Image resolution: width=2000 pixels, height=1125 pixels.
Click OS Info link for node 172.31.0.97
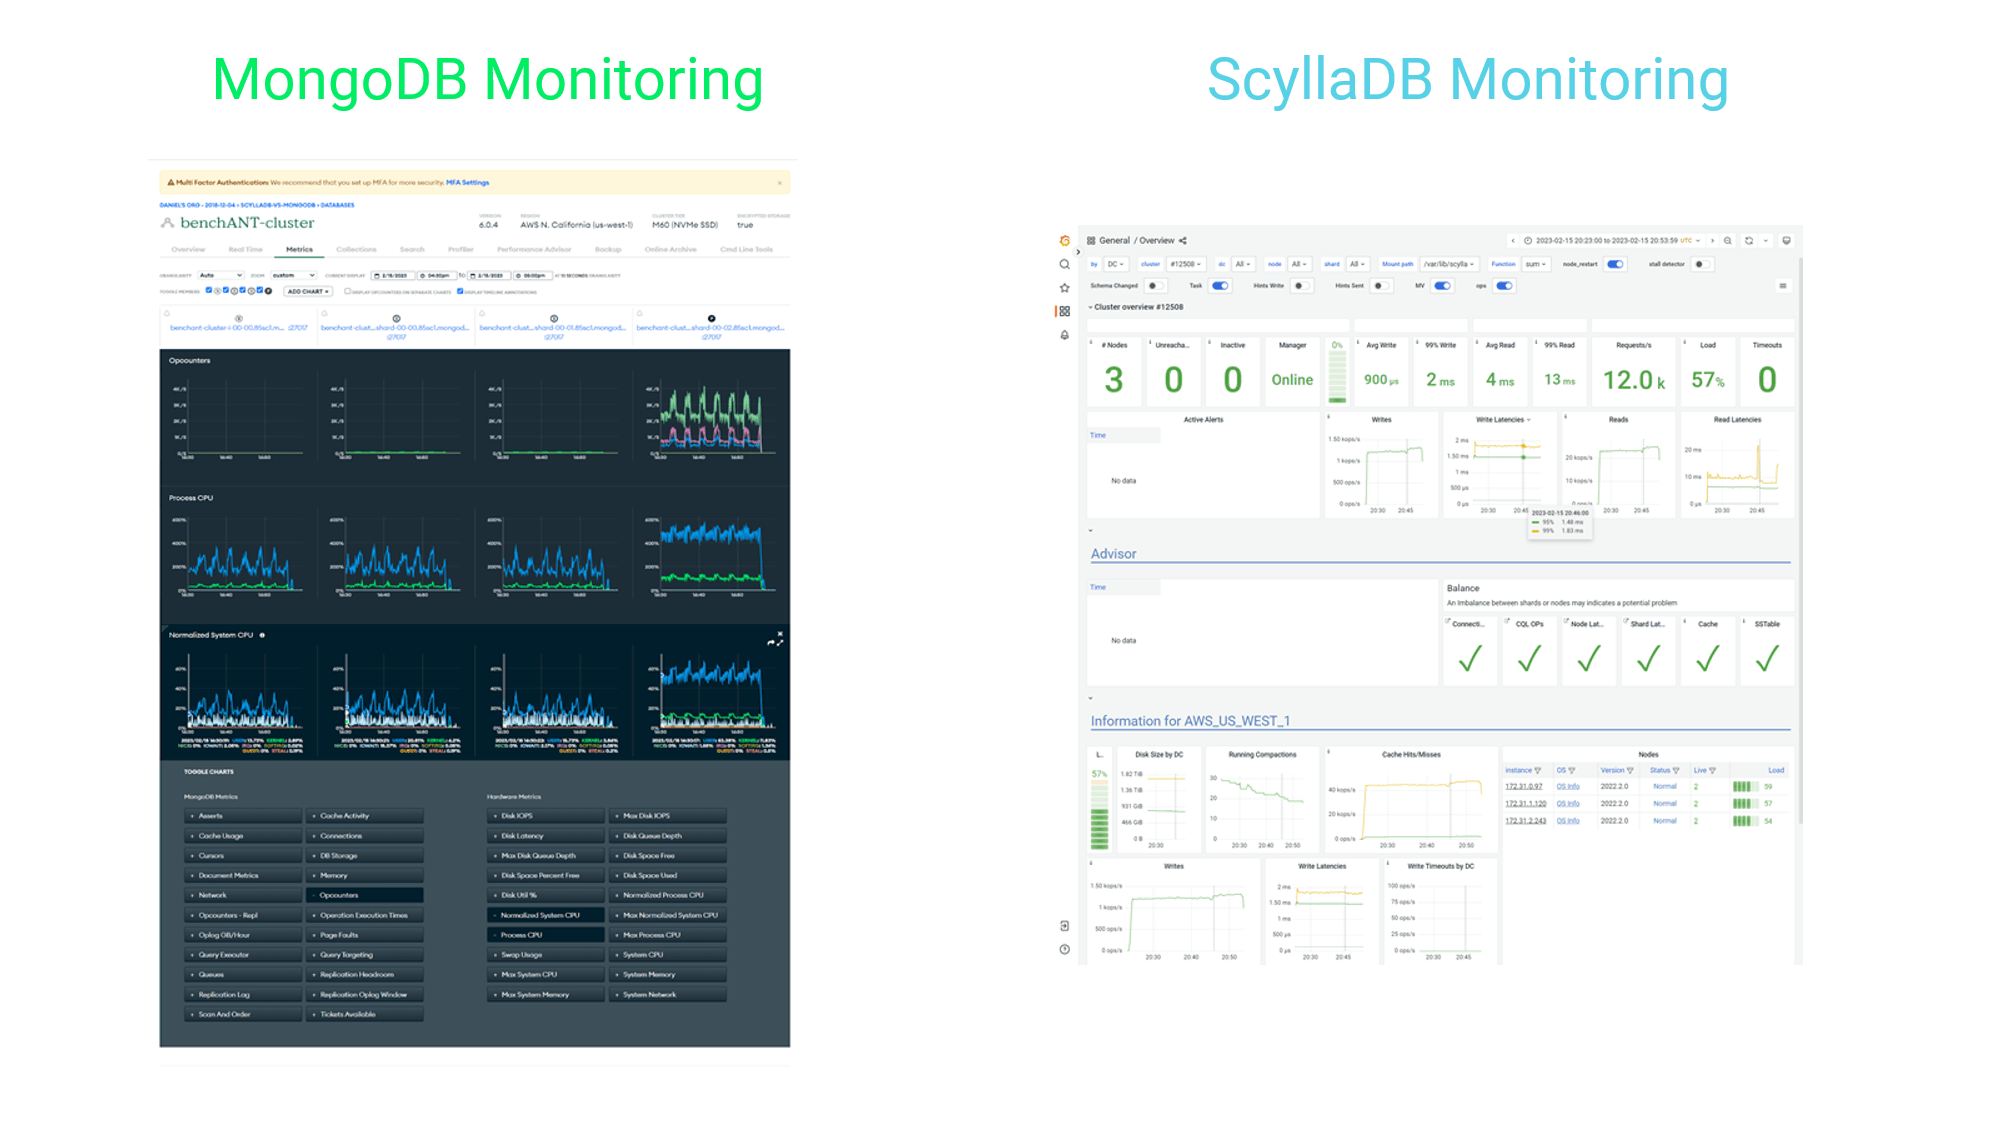coord(1567,787)
